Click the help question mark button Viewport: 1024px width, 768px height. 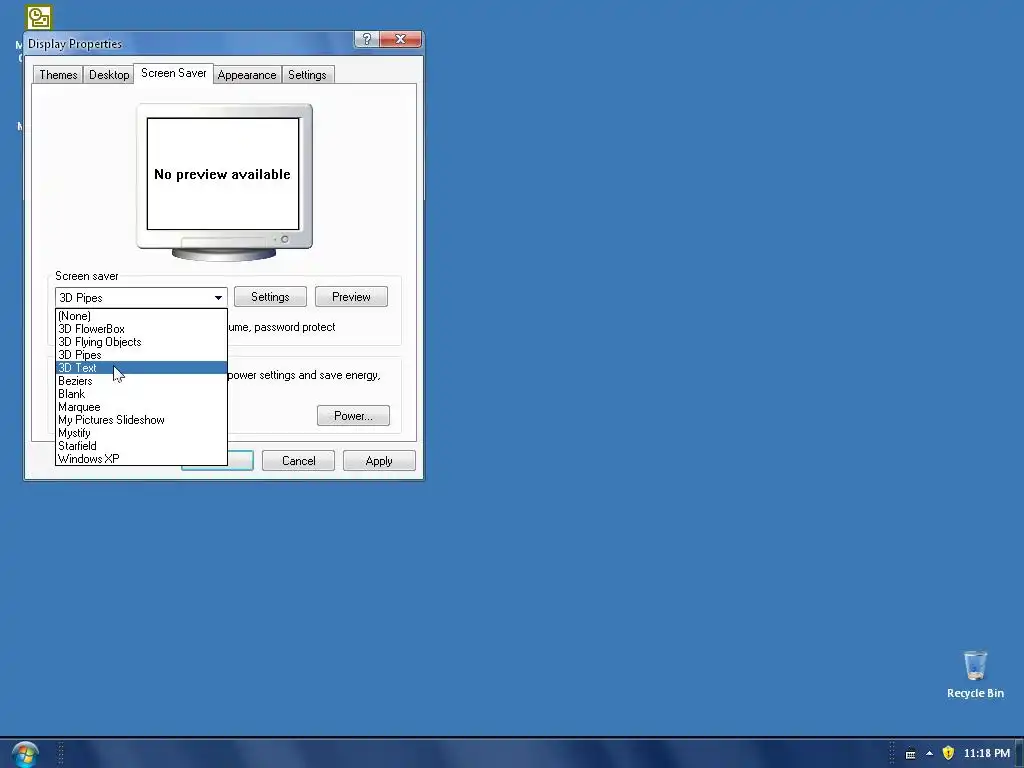[366, 39]
